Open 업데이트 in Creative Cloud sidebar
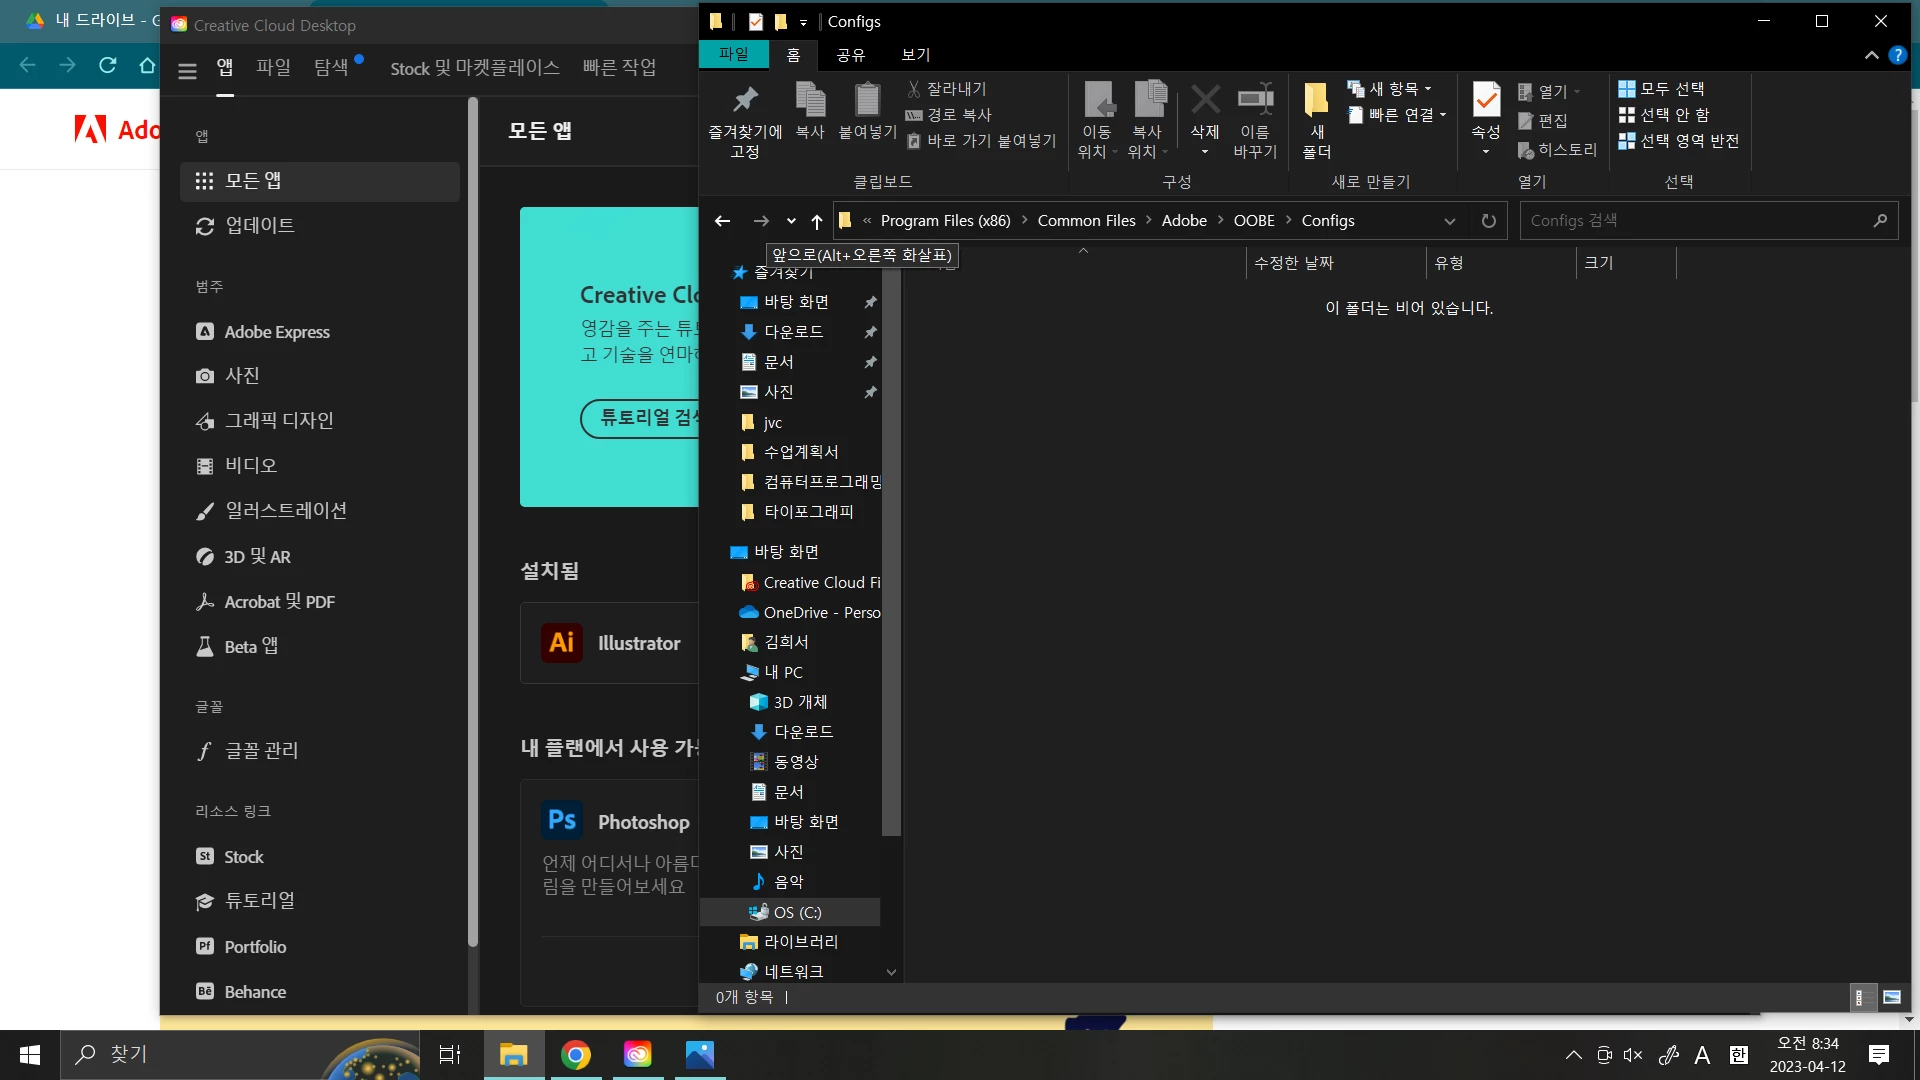This screenshot has height=1080, width=1920. point(260,226)
